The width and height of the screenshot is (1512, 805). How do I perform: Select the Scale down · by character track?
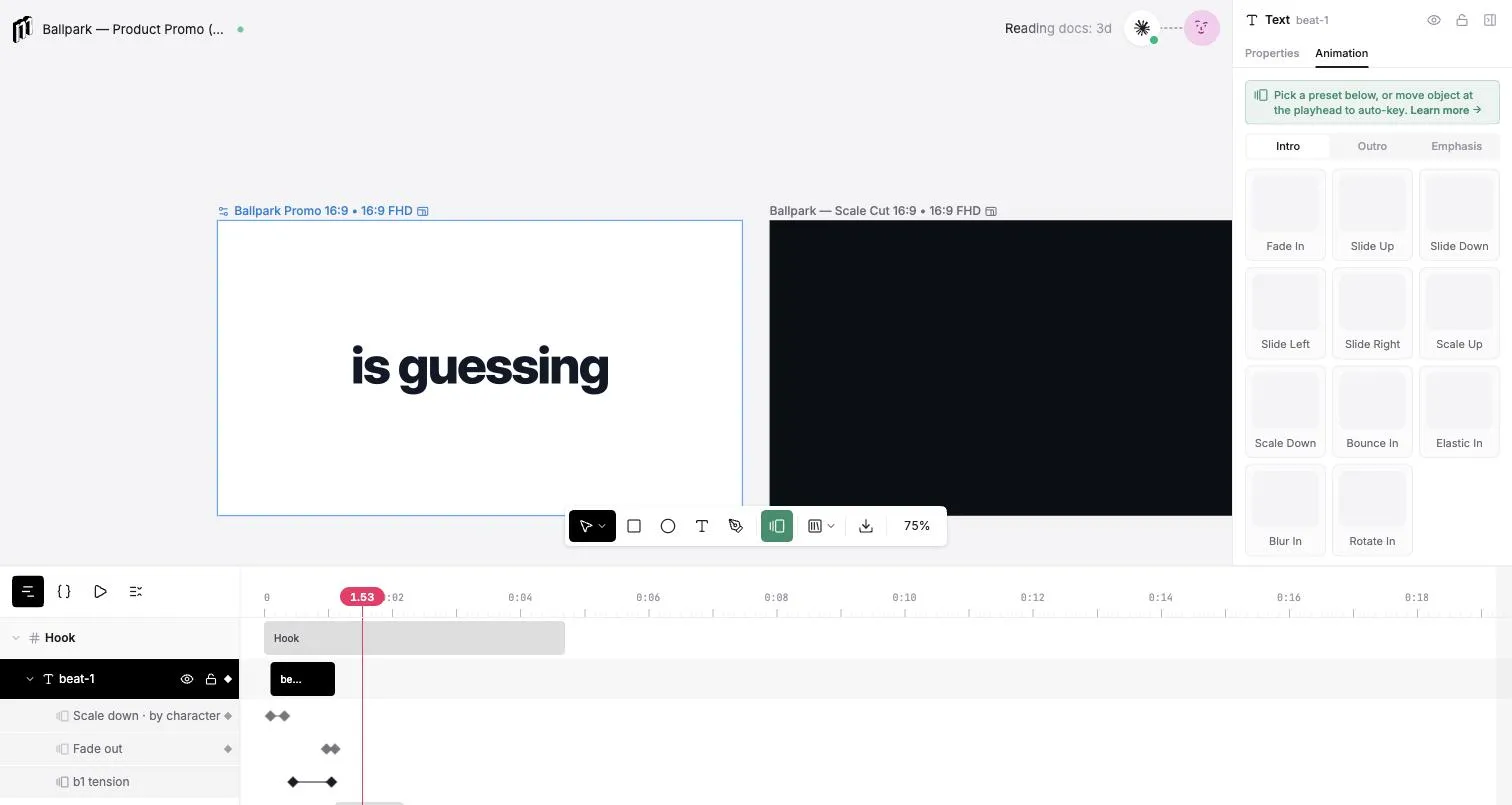click(120, 716)
